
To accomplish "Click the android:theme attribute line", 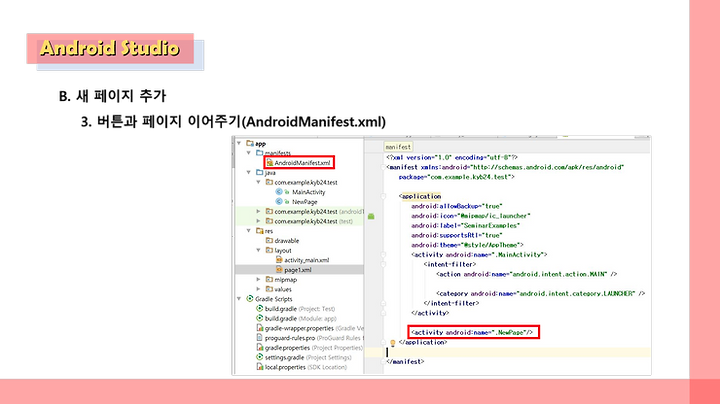I will tap(467, 245).
